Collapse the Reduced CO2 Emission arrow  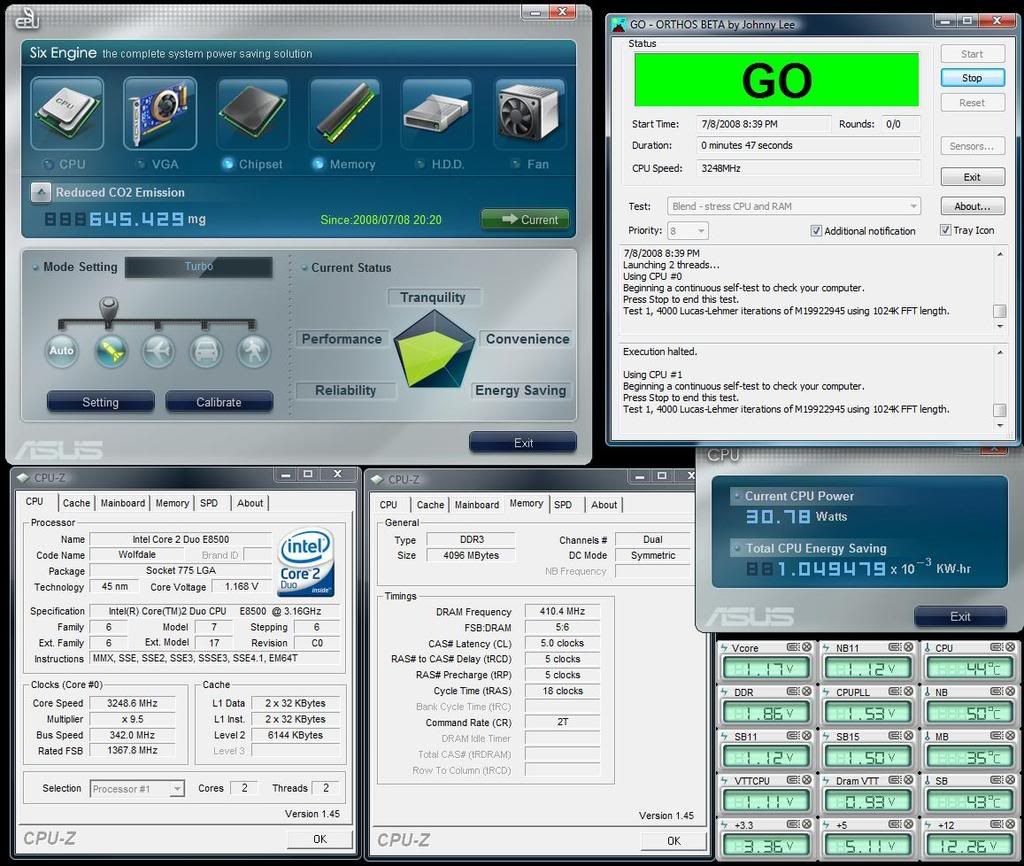coord(41,192)
